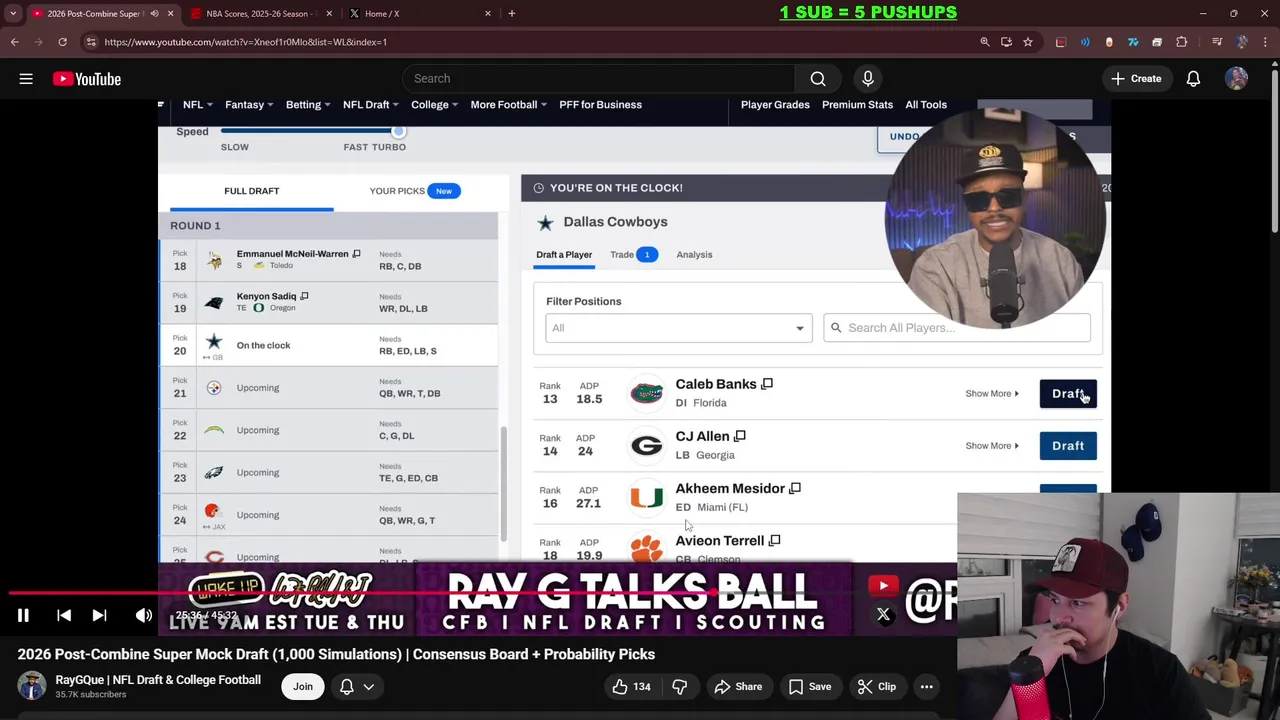The width and height of the screenshot is (1280, 720).
Task: Jump to the previous video in playlist
Action: [x=64, y=616]
